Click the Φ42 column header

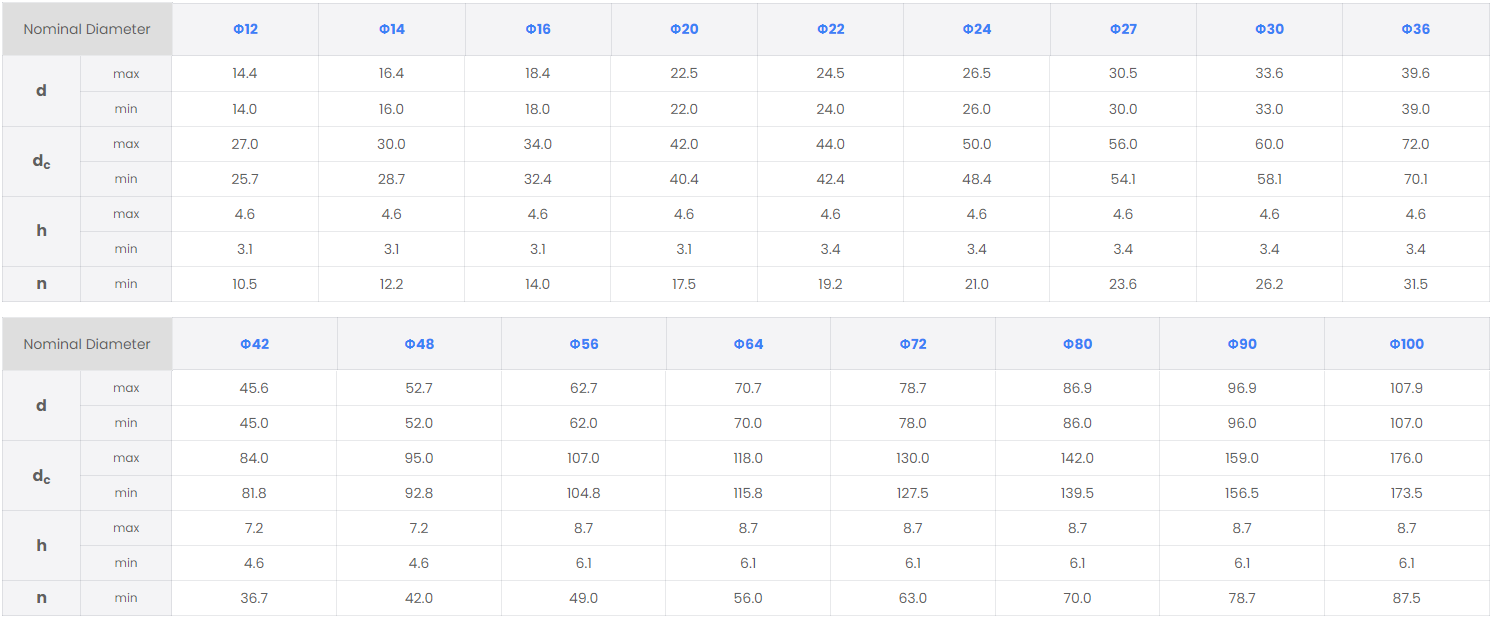click(x=254, y=344)
